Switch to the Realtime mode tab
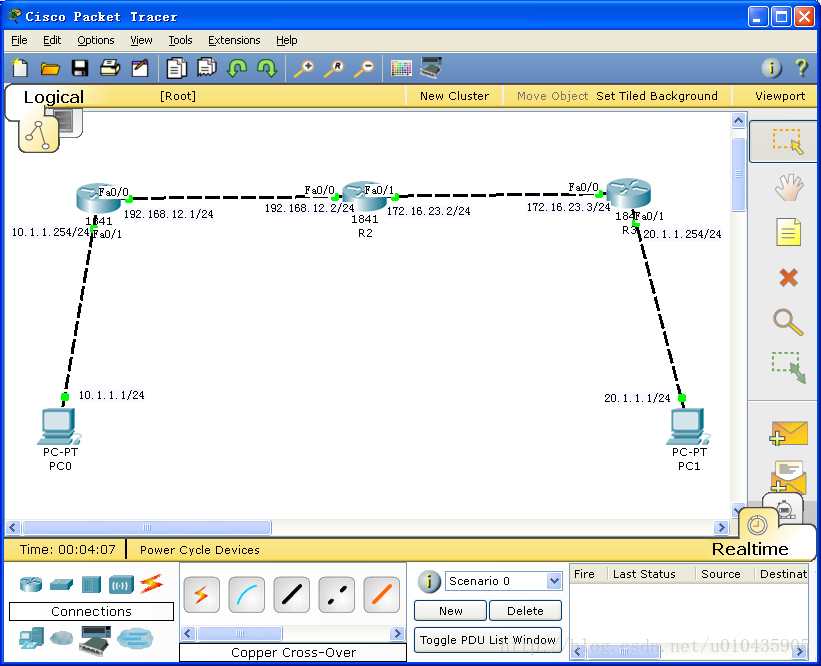This screenshot has width=821, height=666. (750, 549)
